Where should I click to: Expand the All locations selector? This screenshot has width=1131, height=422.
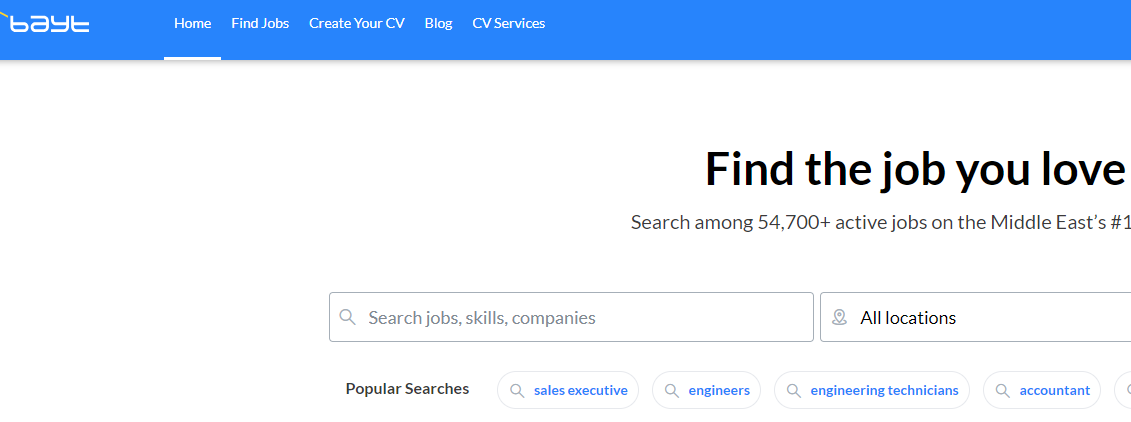(x=980, y=318)
